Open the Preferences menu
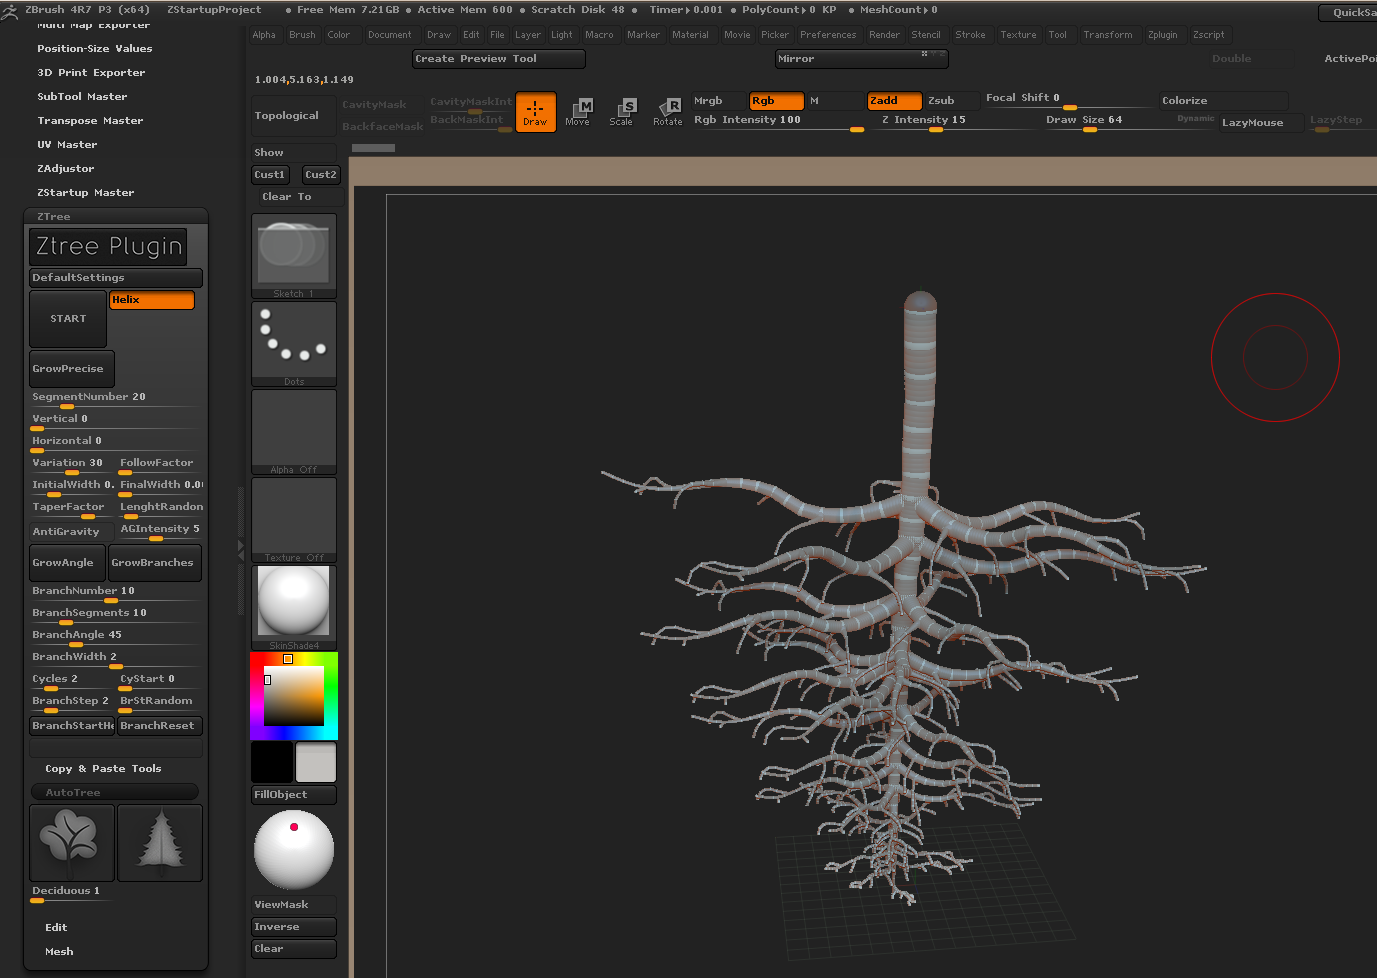 tap(828, 34)
